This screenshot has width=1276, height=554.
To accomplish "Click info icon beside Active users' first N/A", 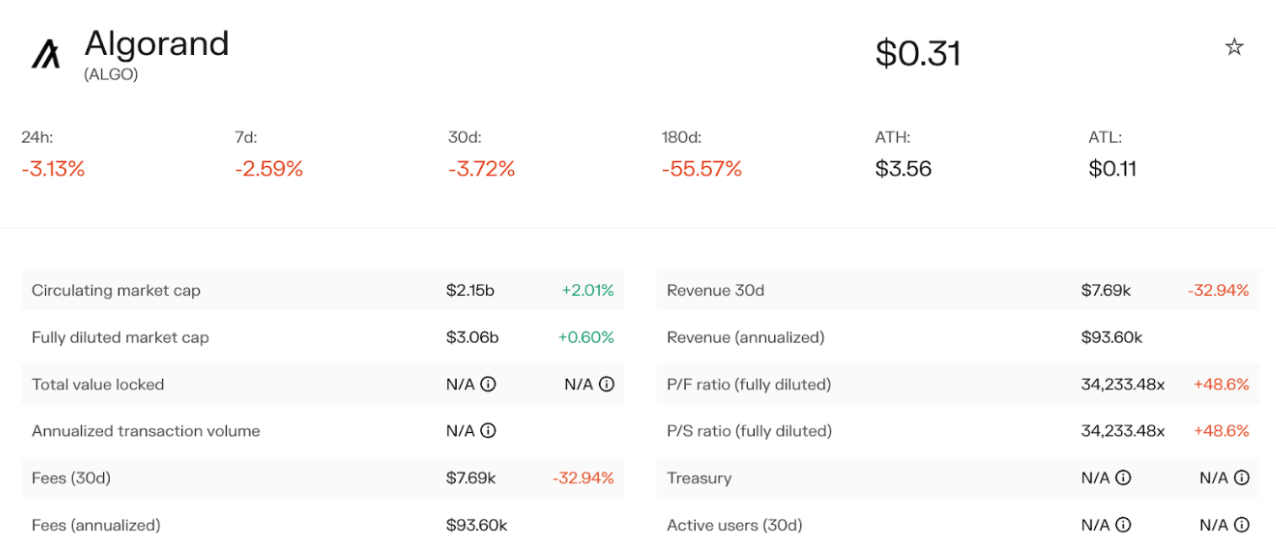I will [1123, 525].
